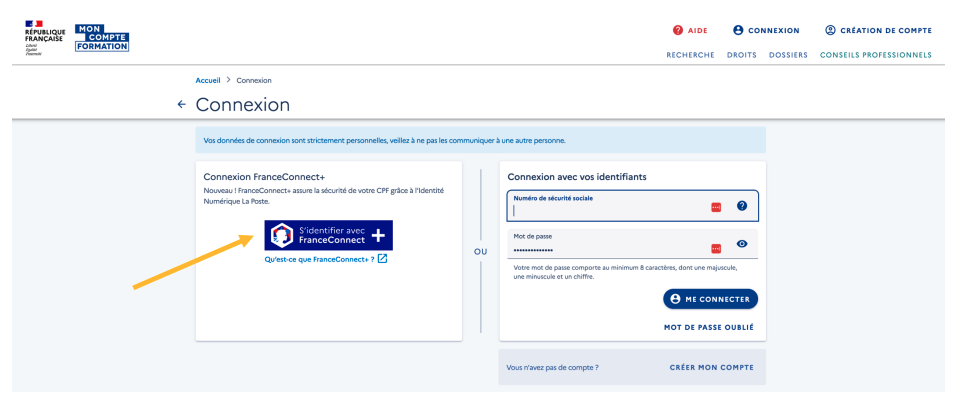Click the red password manager icon in social security field
Viewport: 961px width, 407px height.
point(716,207)
